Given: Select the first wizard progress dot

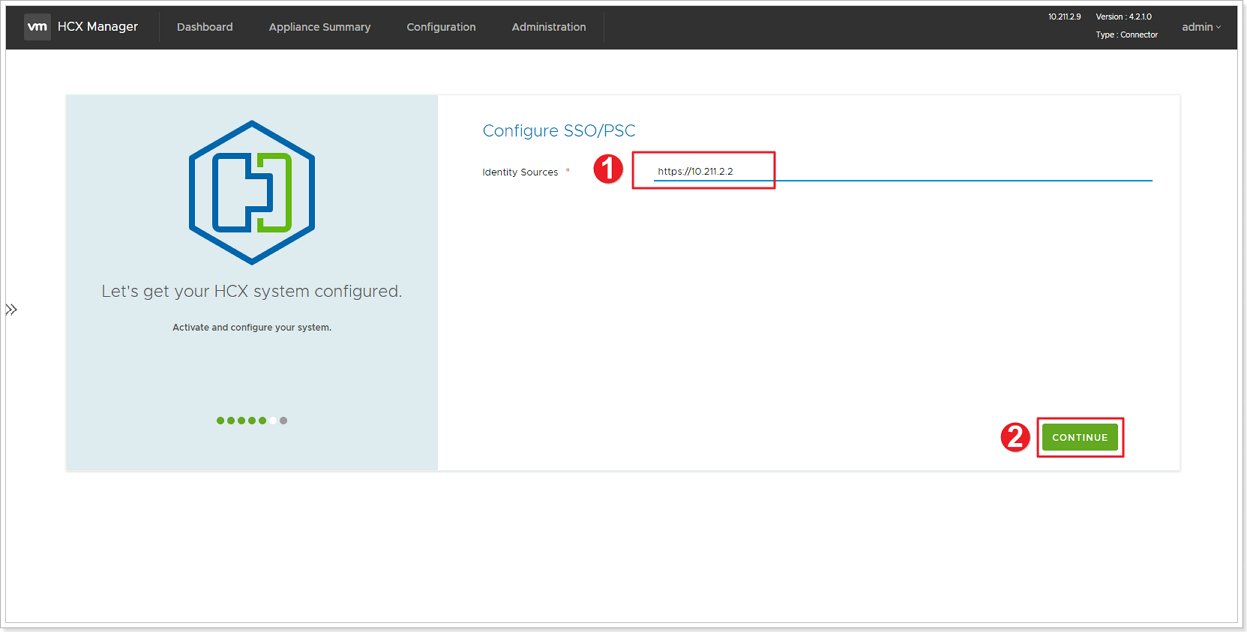Looking at the screenshot, I should point(219,420).
